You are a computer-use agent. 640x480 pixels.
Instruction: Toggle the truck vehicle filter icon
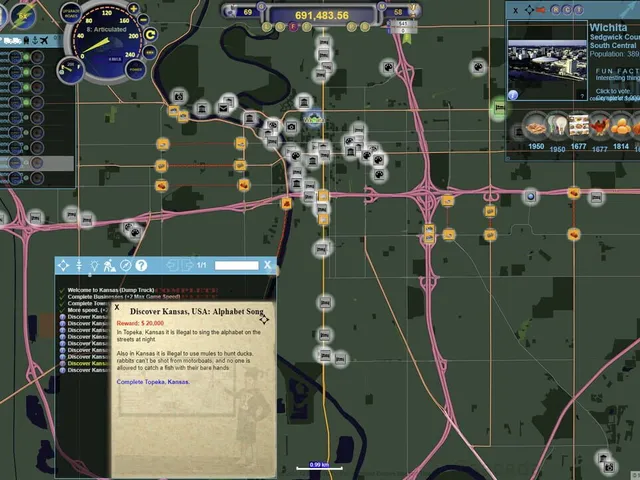click(12, 40)
